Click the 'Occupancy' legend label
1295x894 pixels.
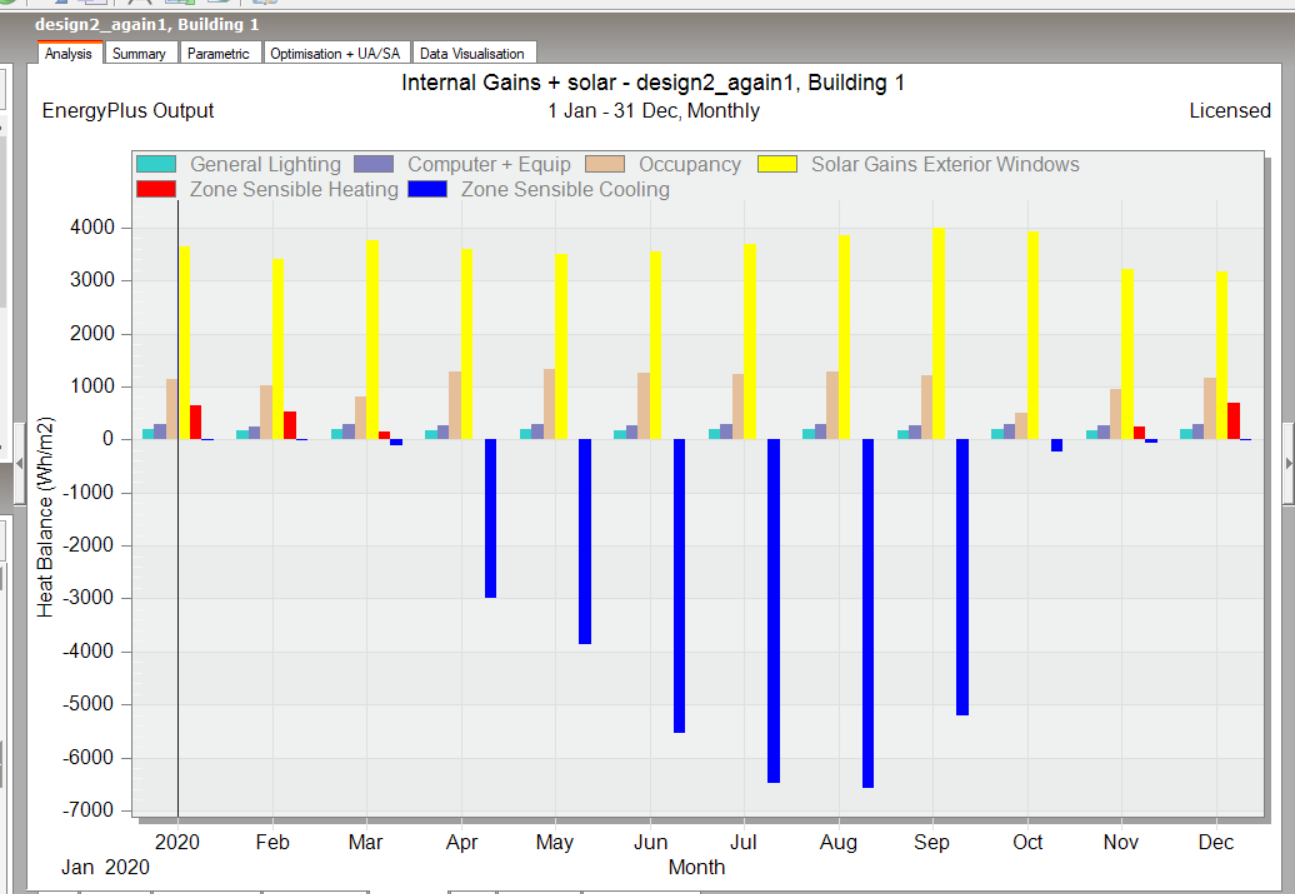point(690,164)
